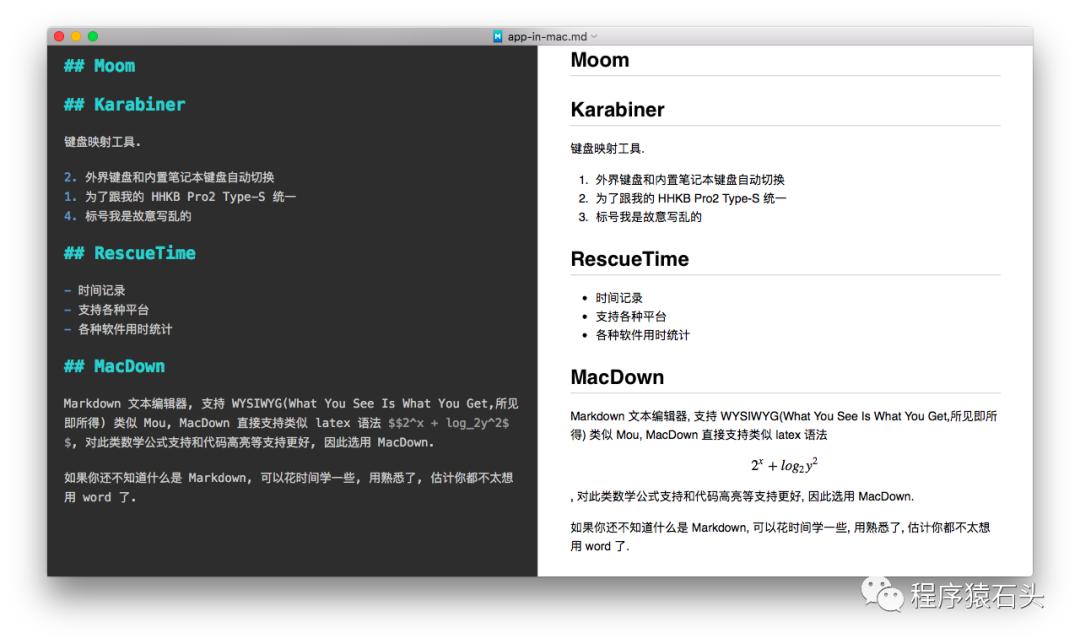Click editor line '- 各种软件用时统计'
The image size is (1080, 644).
(118, 329)
